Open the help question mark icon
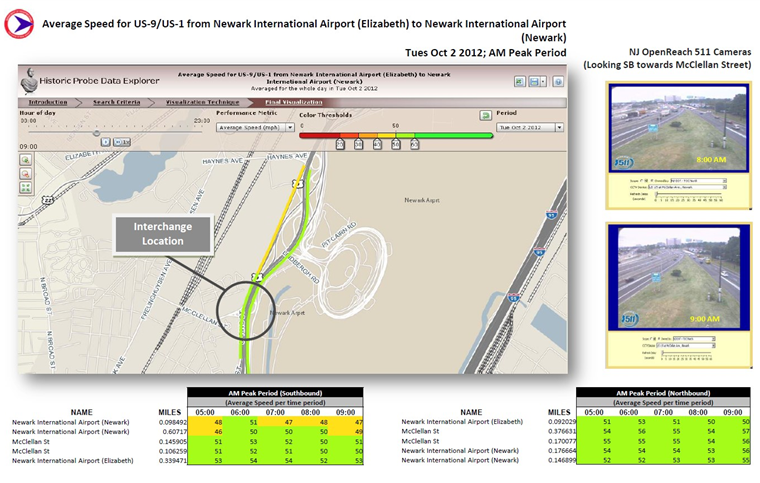760x483 pixels. pyautogui.click(x=557, y=81)
